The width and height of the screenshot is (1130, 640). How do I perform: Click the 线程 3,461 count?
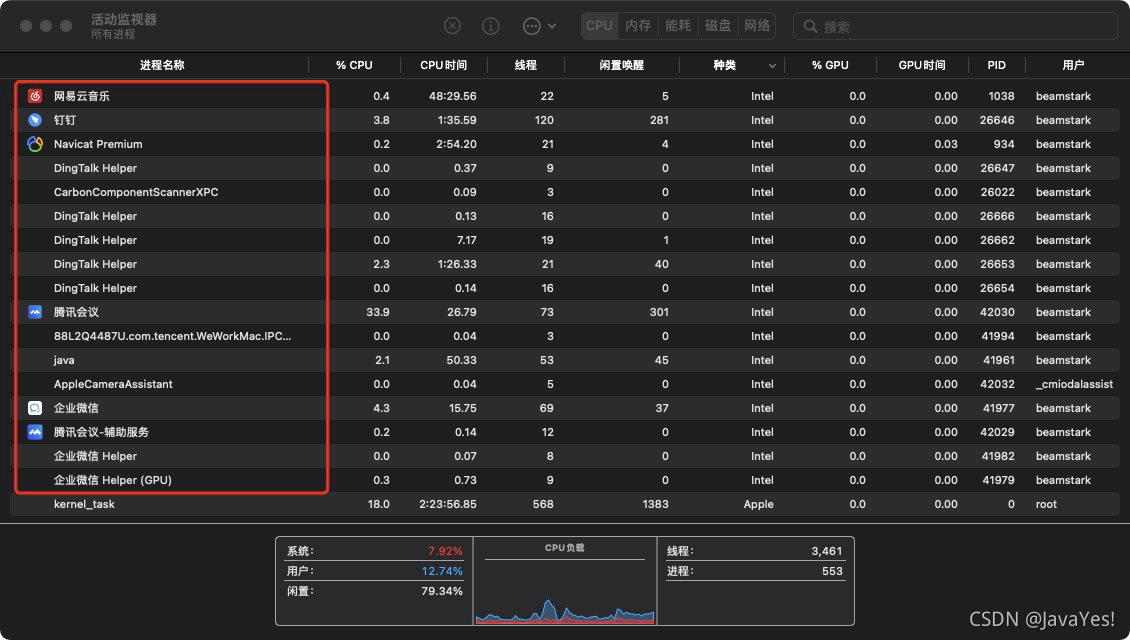tap(755, 551)
